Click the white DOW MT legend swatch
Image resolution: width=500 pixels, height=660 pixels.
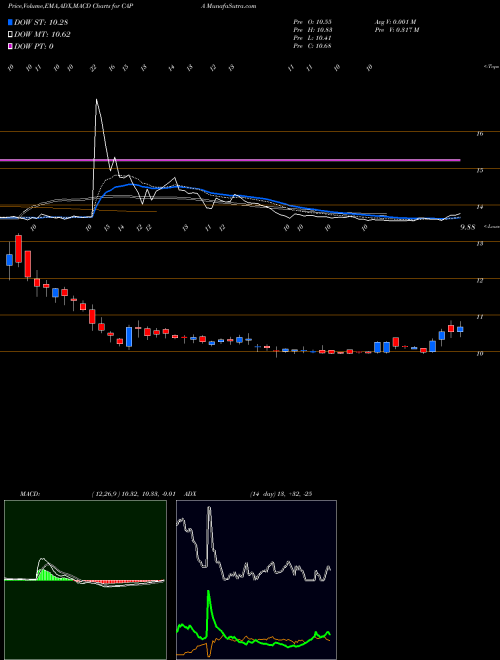click(x=10, y=35)
